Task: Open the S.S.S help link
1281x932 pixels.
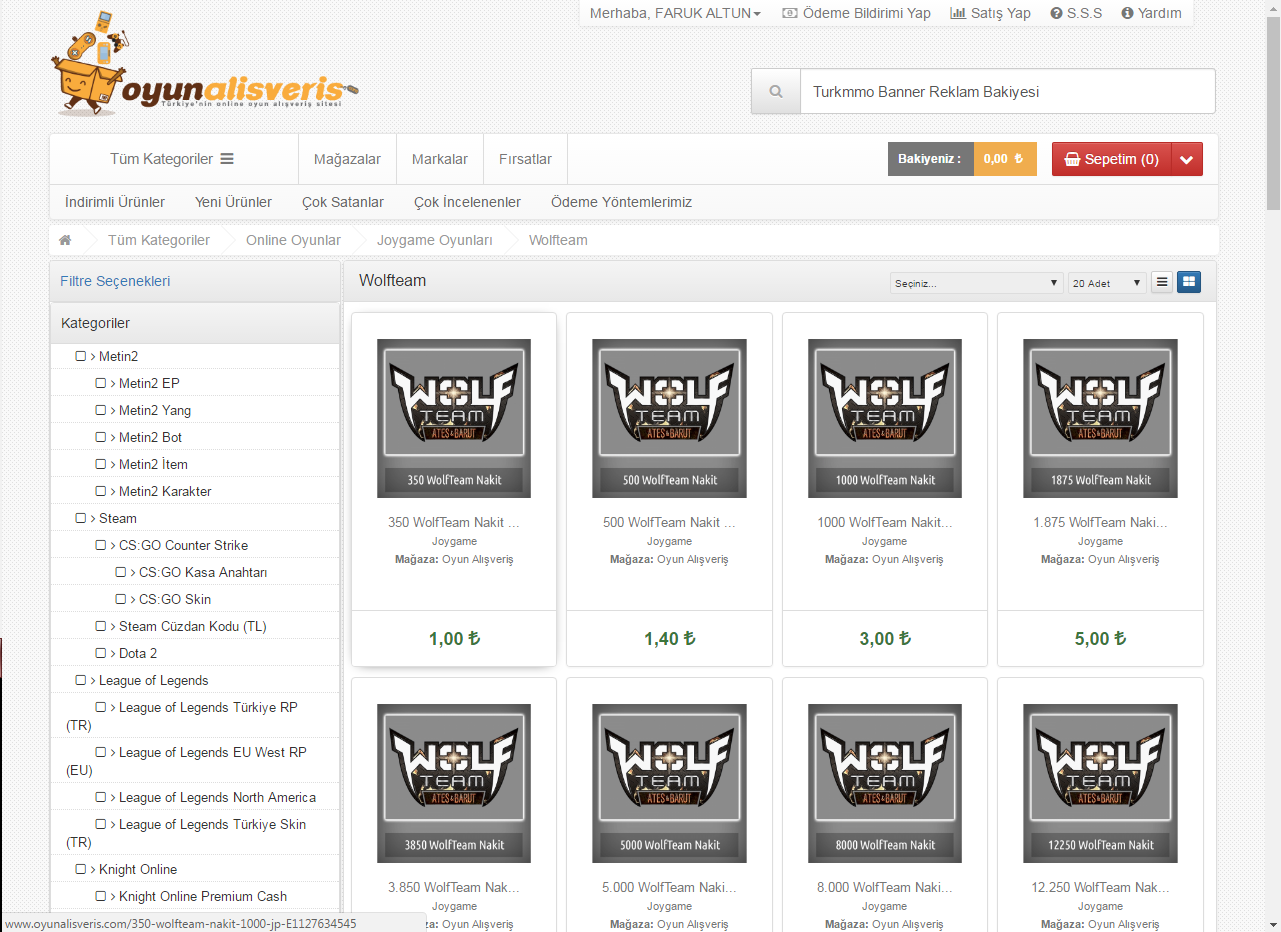Action: click(x=1076, y=13)
